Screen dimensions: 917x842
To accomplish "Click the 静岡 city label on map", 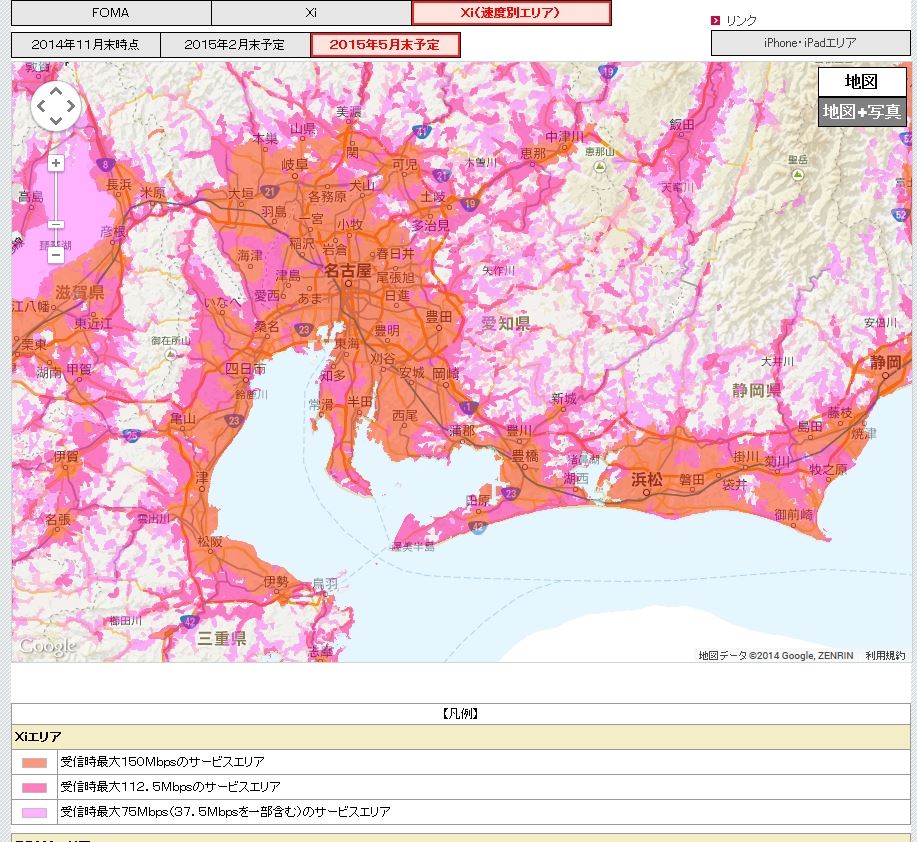I will (885, 363).
